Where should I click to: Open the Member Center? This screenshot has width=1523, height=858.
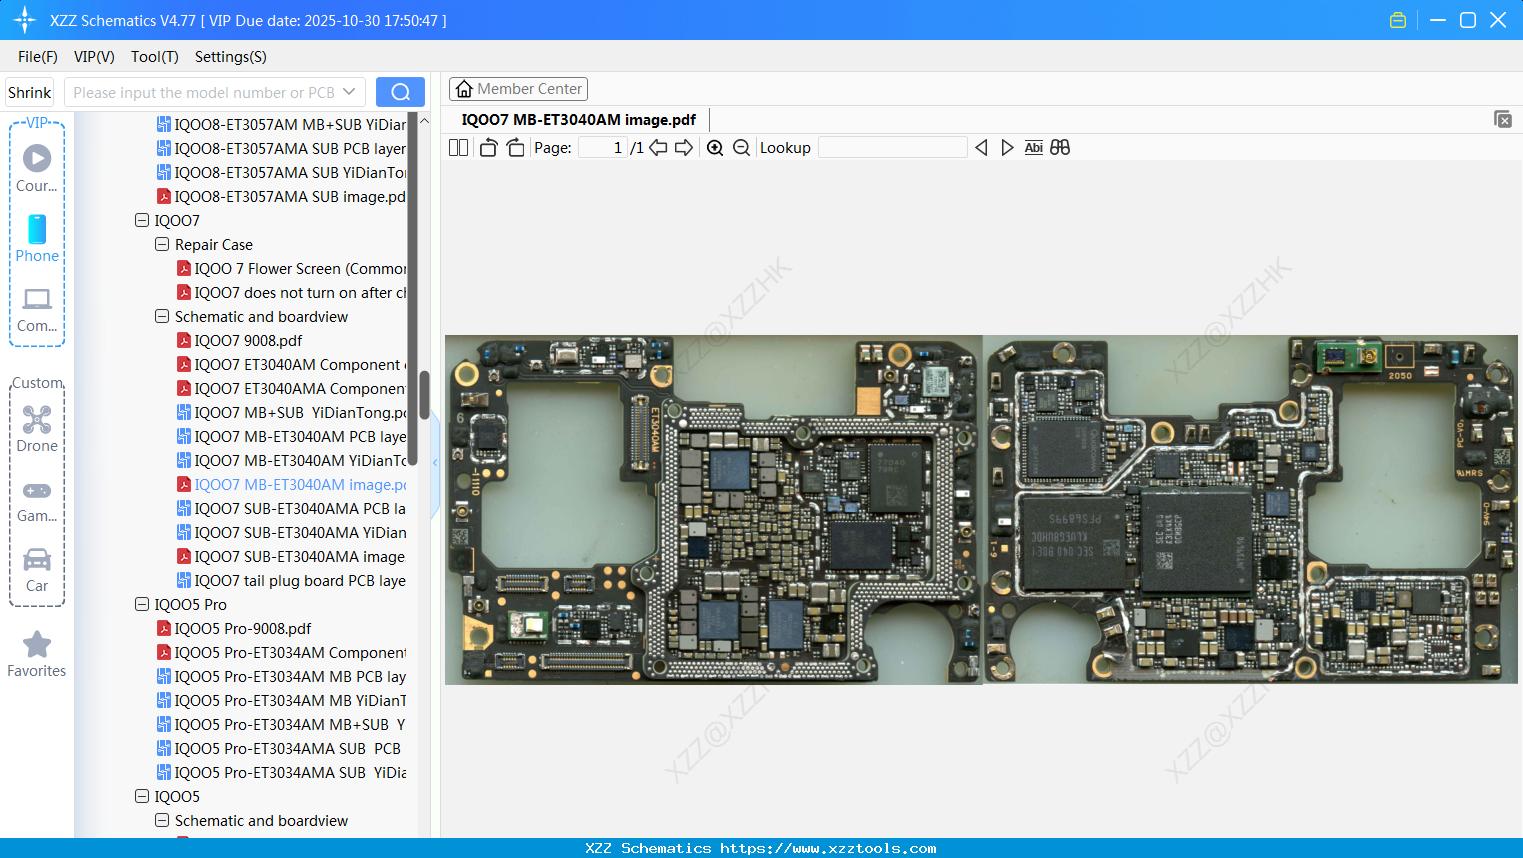[x=518, y=88]
